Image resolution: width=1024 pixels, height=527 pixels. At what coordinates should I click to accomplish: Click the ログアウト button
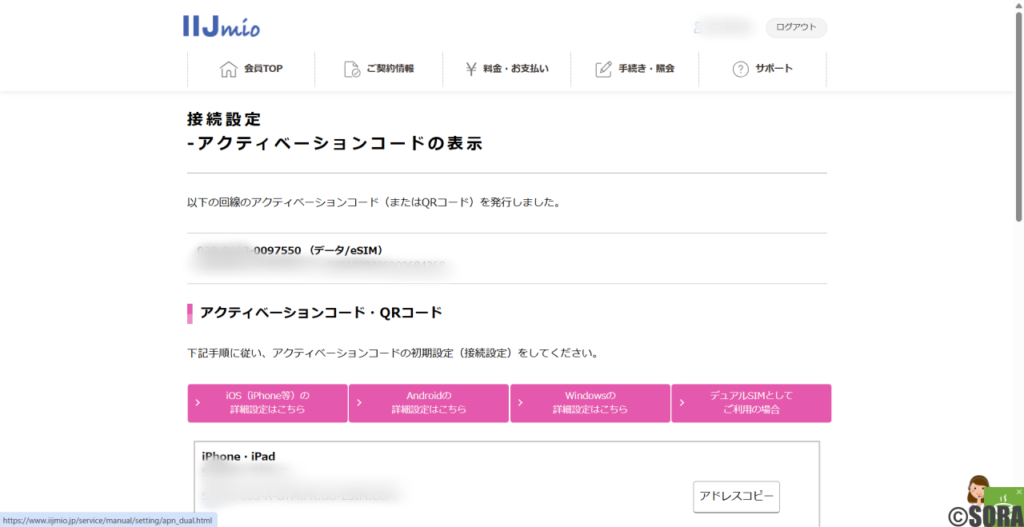pyautogui.click(x=796, y=27)
